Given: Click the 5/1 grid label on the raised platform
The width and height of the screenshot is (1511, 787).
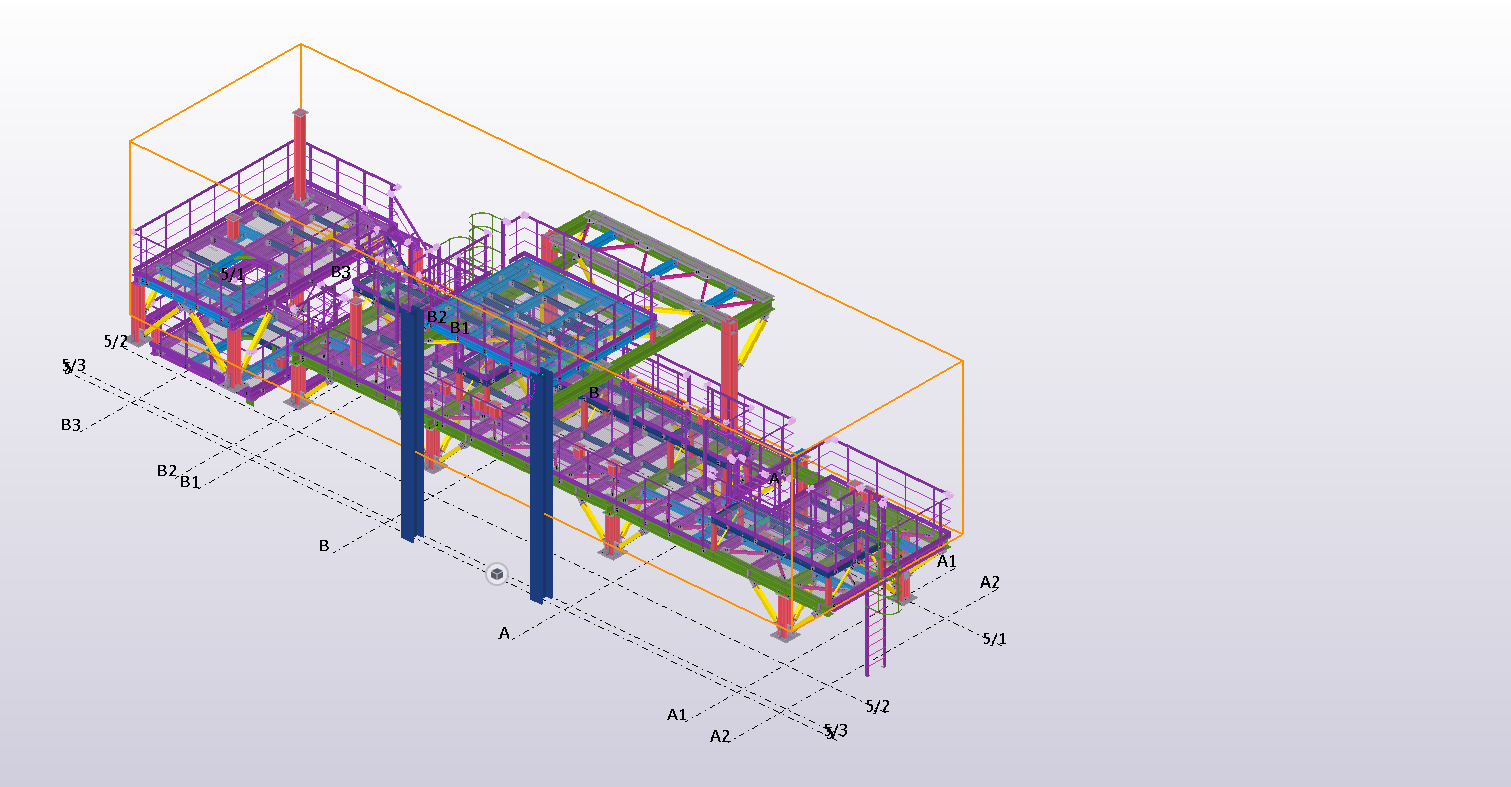Looking at the screenshot, I should coord(232,273).
